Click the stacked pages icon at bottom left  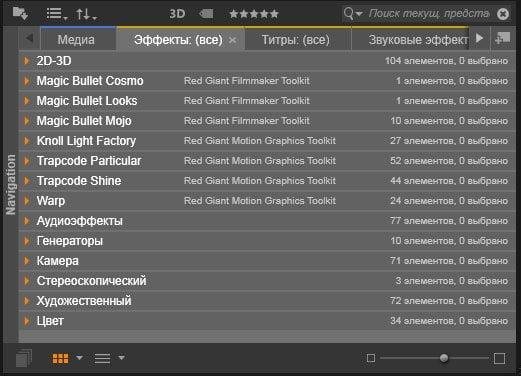(x=24, y=358)
